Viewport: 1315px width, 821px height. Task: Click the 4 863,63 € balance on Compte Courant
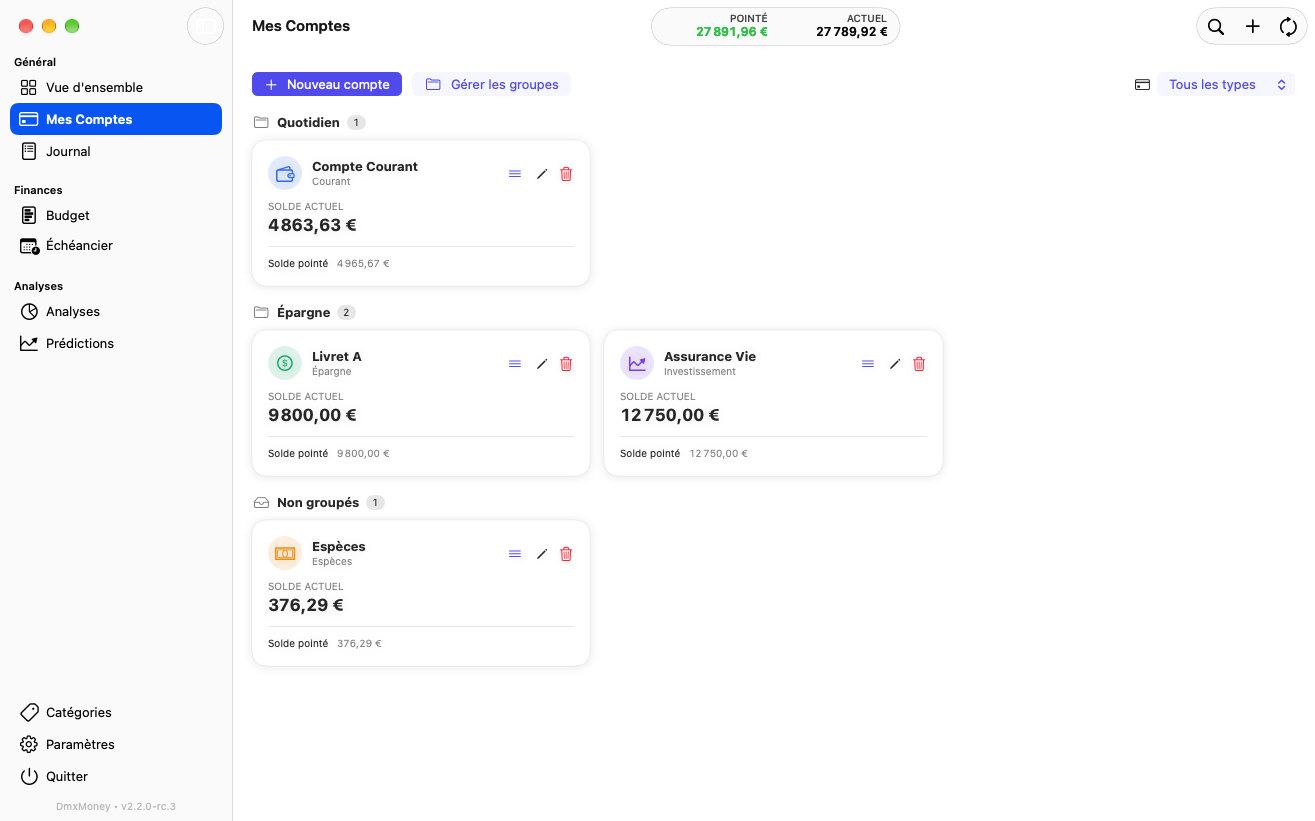(312, 225)
